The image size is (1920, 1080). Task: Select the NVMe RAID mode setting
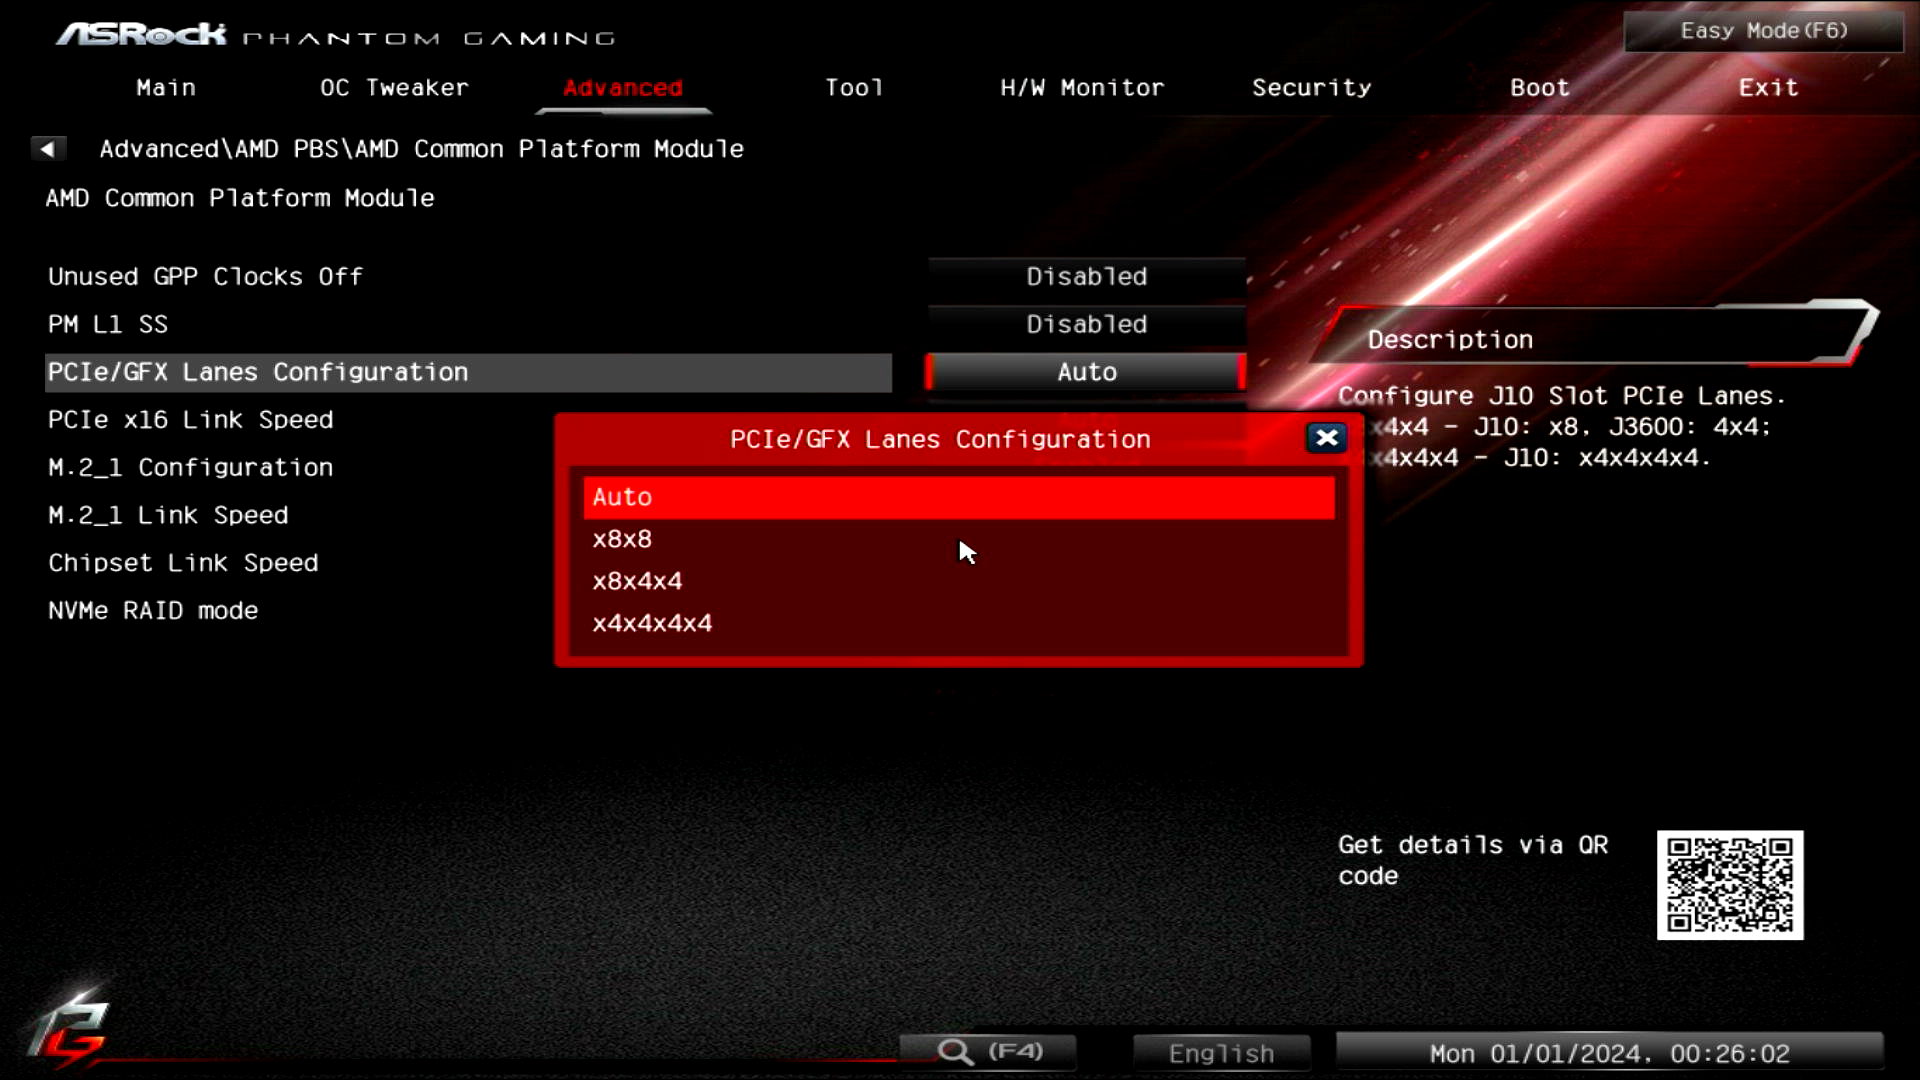(153, 611)
